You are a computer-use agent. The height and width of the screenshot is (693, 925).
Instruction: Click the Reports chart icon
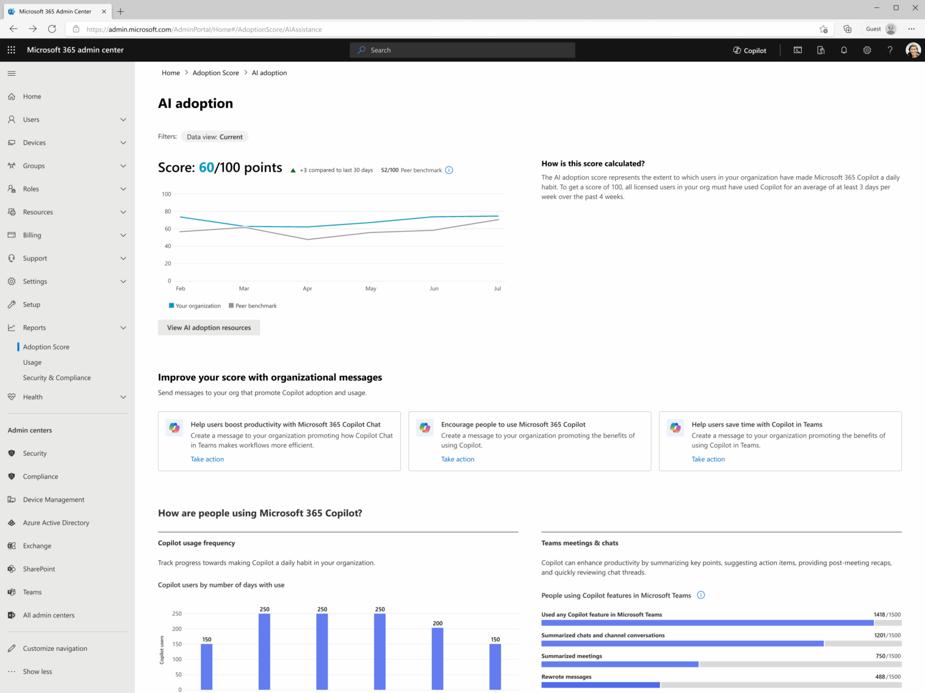(x=11, y=327)
